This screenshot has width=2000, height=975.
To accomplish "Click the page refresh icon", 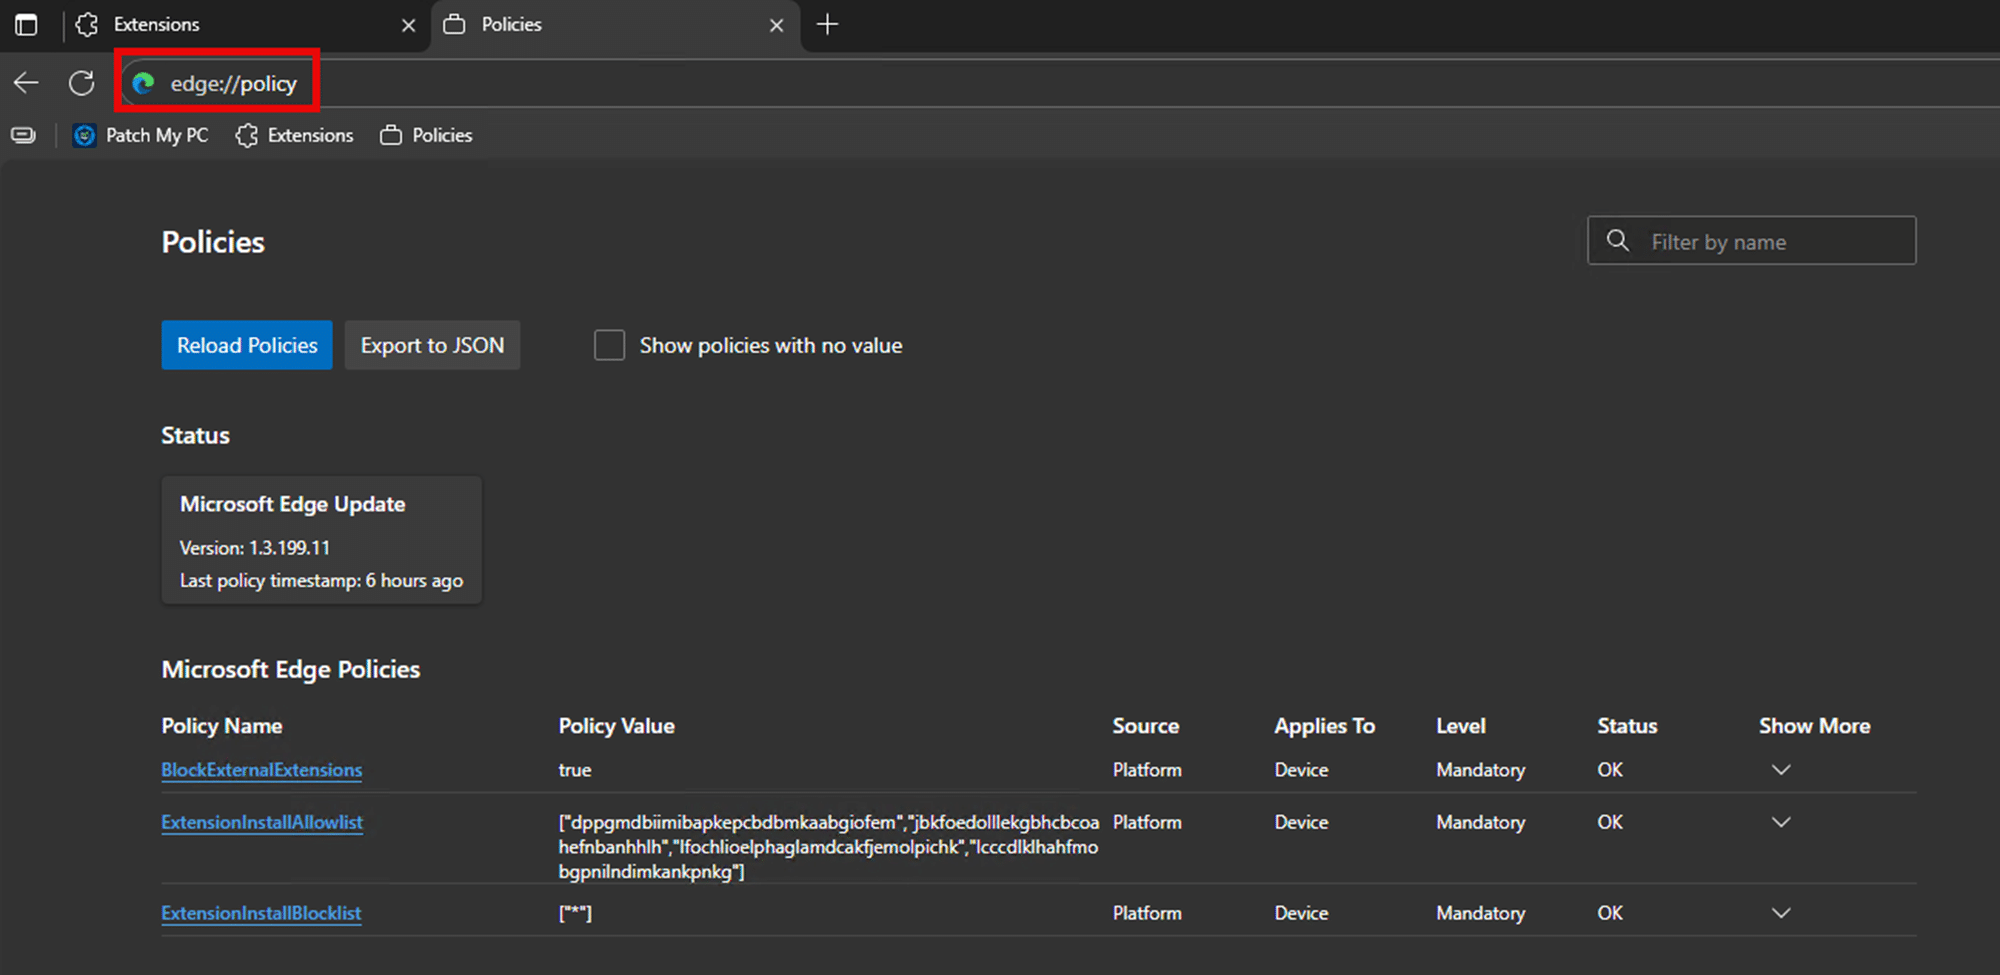I will [x=82, y=83].
